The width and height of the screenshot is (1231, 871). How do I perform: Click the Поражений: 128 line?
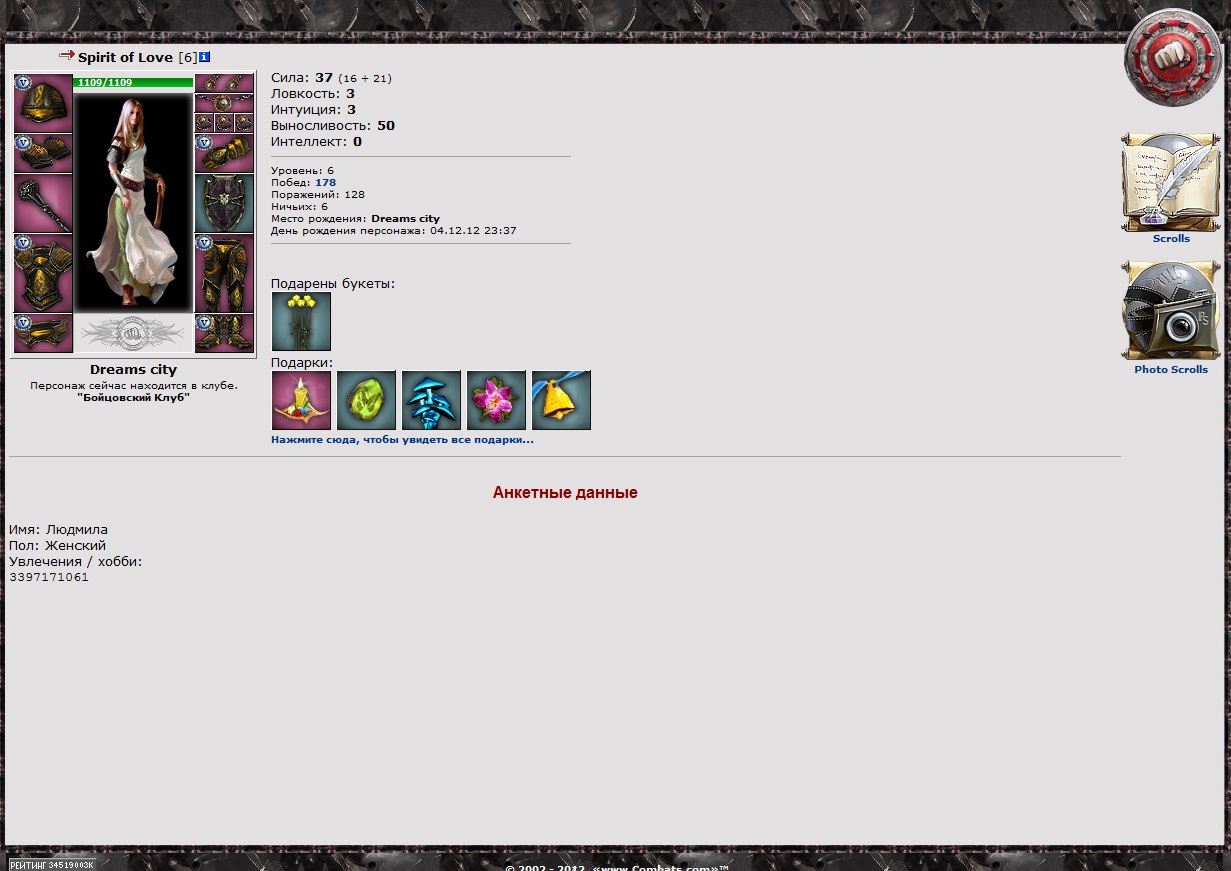coord(318,195)
